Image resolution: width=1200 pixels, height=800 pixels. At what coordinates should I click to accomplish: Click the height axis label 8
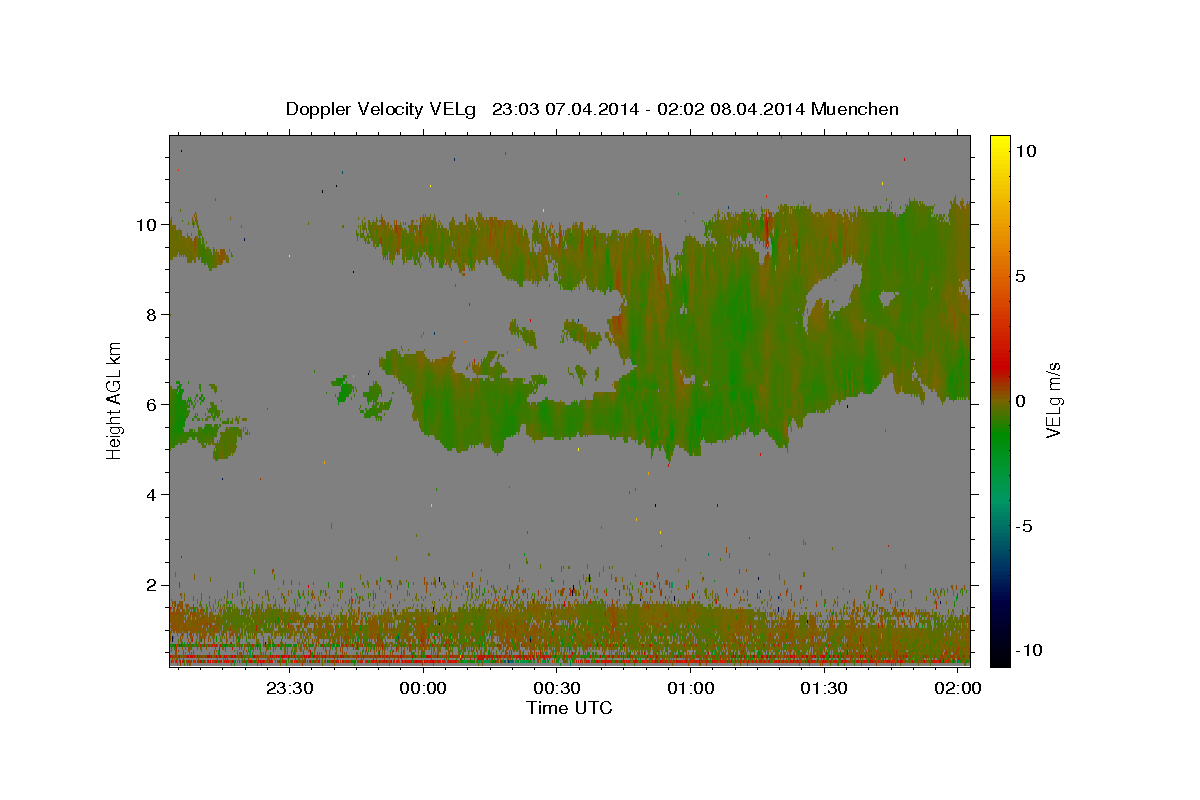152,315
